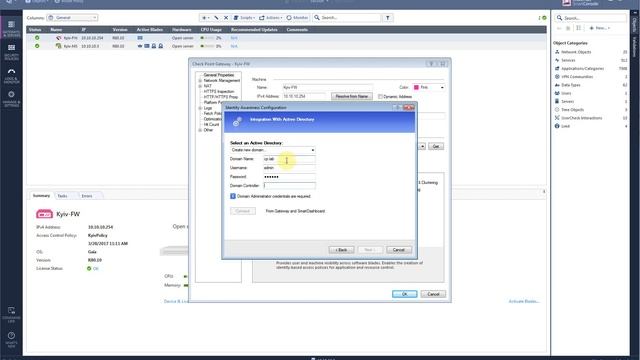Click the edit pencil icon in toolbar
640x360 pixels.
pyautogui.click(x=216, y=18)
